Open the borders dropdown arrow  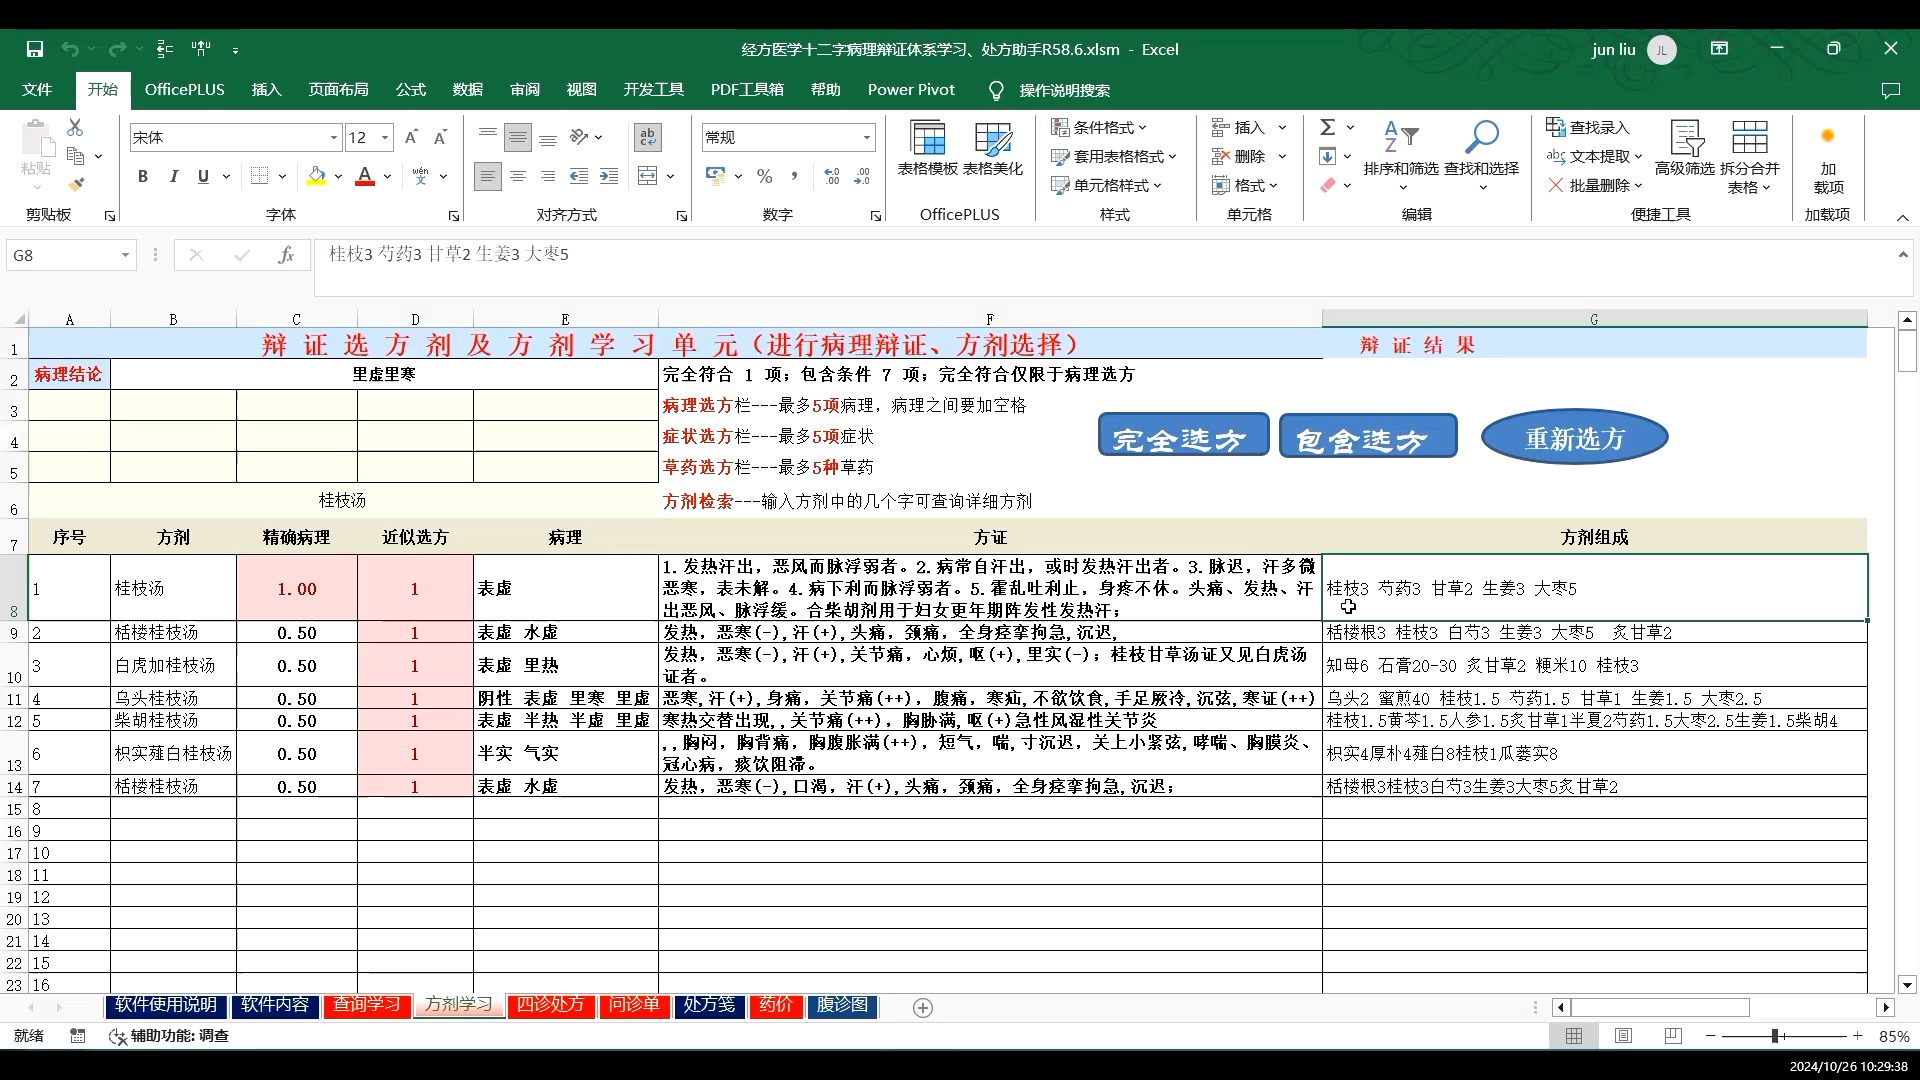[x=283, y=177]
